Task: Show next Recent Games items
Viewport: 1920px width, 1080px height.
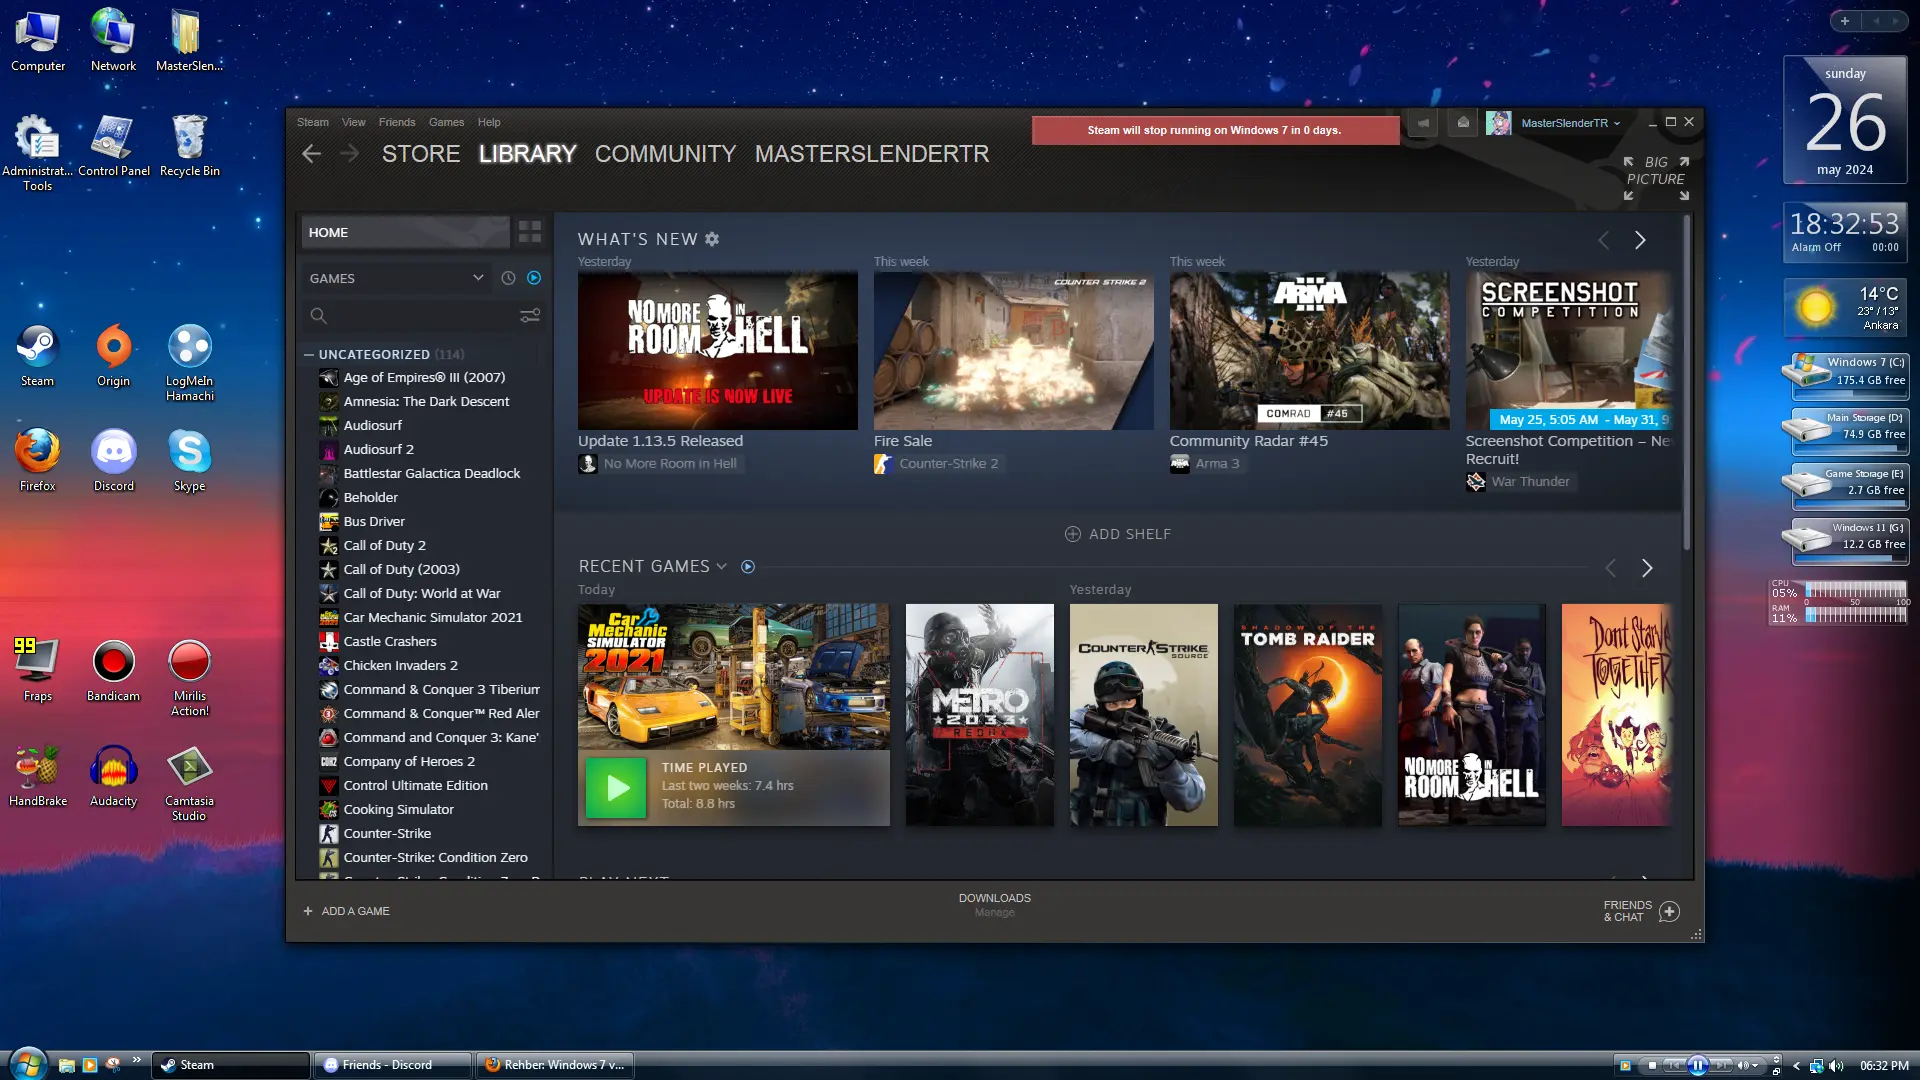Action: point(1647,568)
